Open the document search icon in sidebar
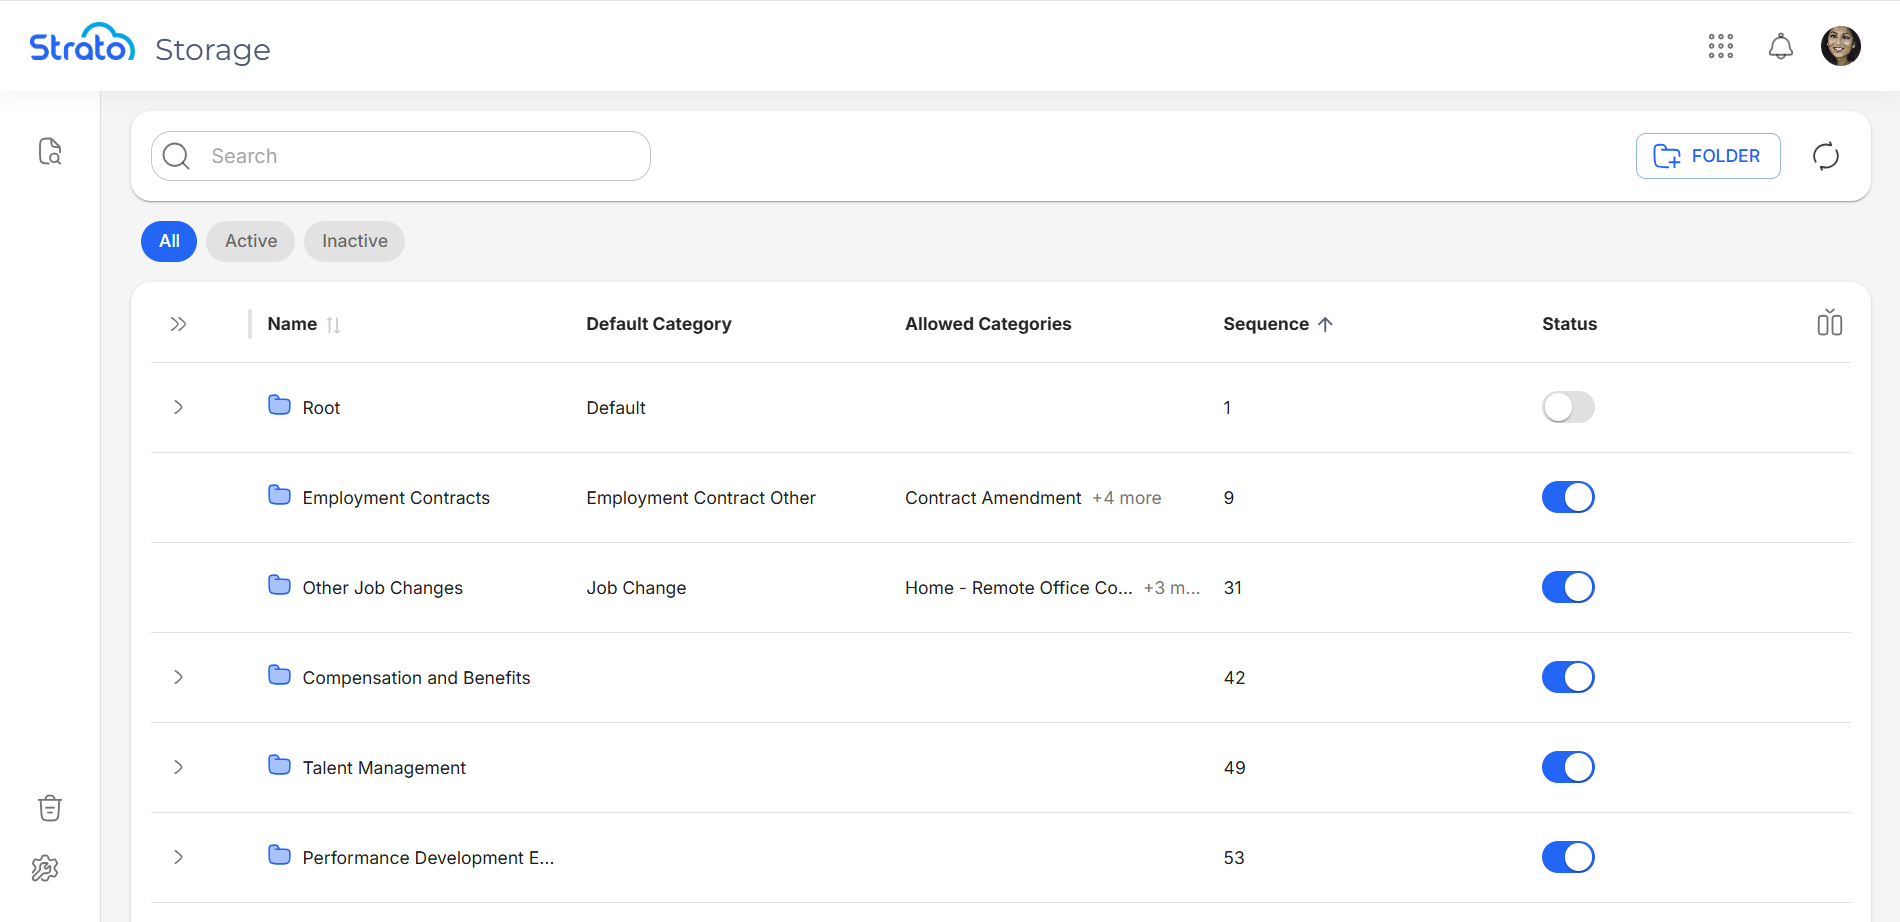 (50, 151)
